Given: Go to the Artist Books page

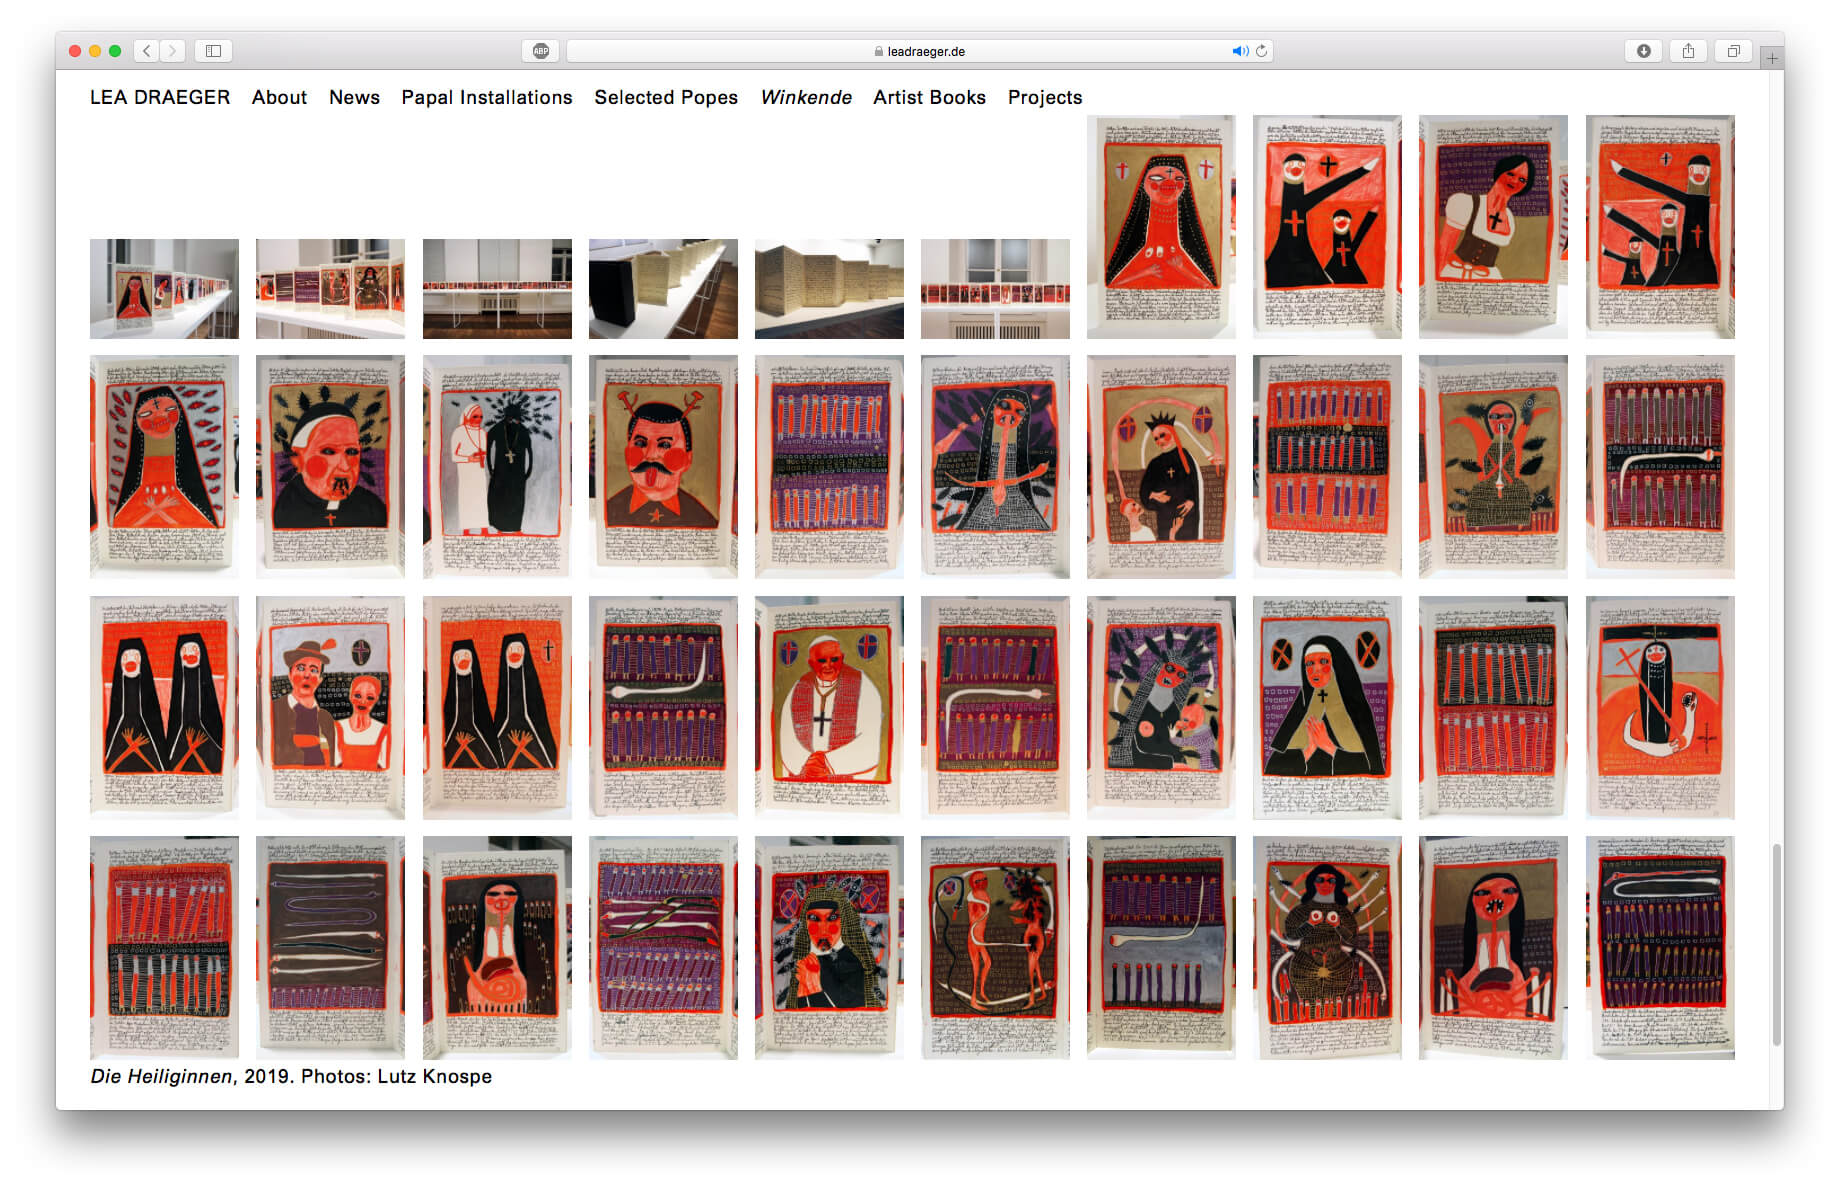Looking at the screenshot, I should (x=929, y=97).
